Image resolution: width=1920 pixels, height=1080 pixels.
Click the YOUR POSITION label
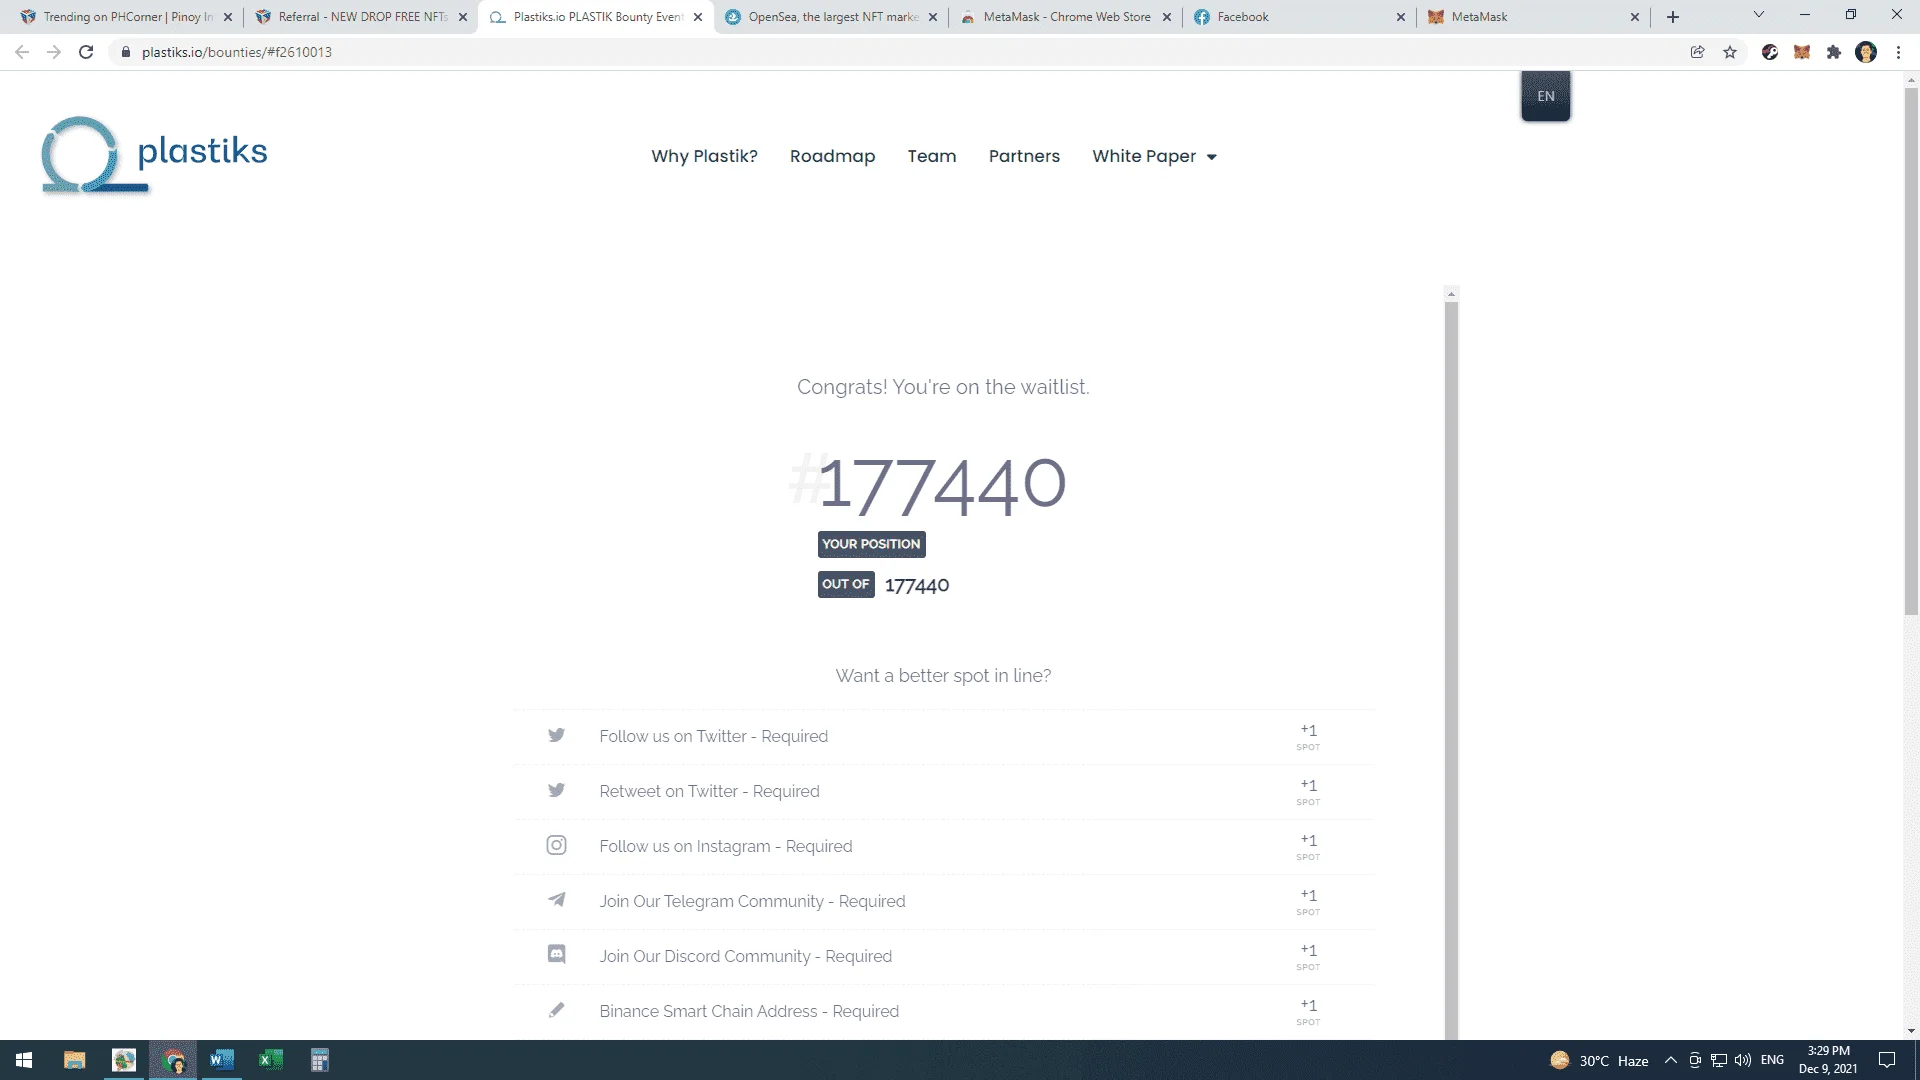(871, 544)
